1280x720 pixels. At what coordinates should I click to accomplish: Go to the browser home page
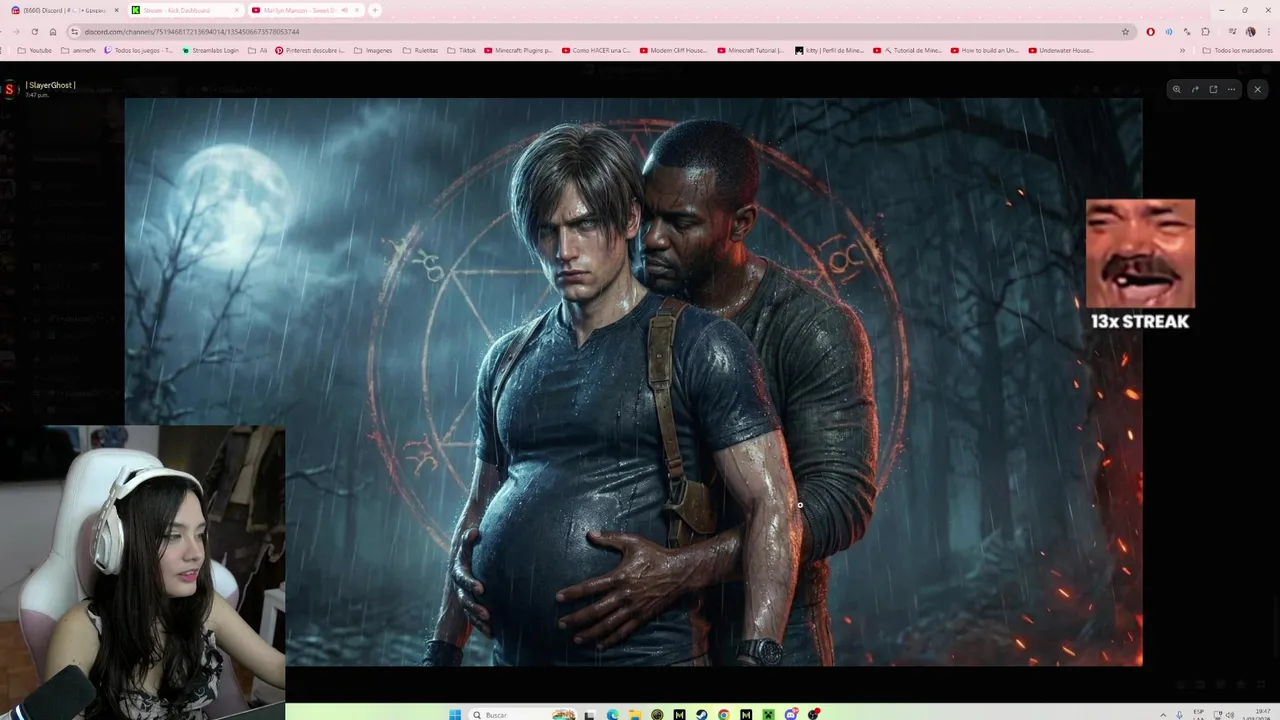tap(53, 32)
